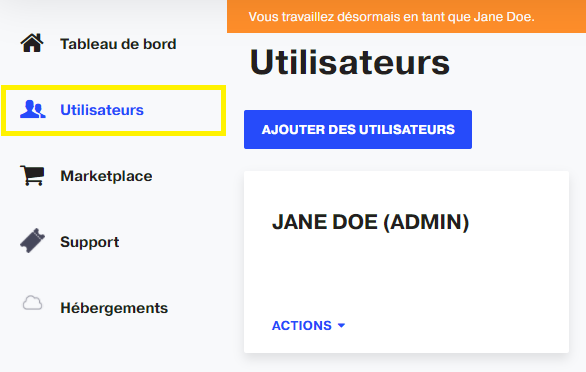This screenshot has width=586, height=372.
Task: Open the Support menu entry
Action: coord(90,242)
